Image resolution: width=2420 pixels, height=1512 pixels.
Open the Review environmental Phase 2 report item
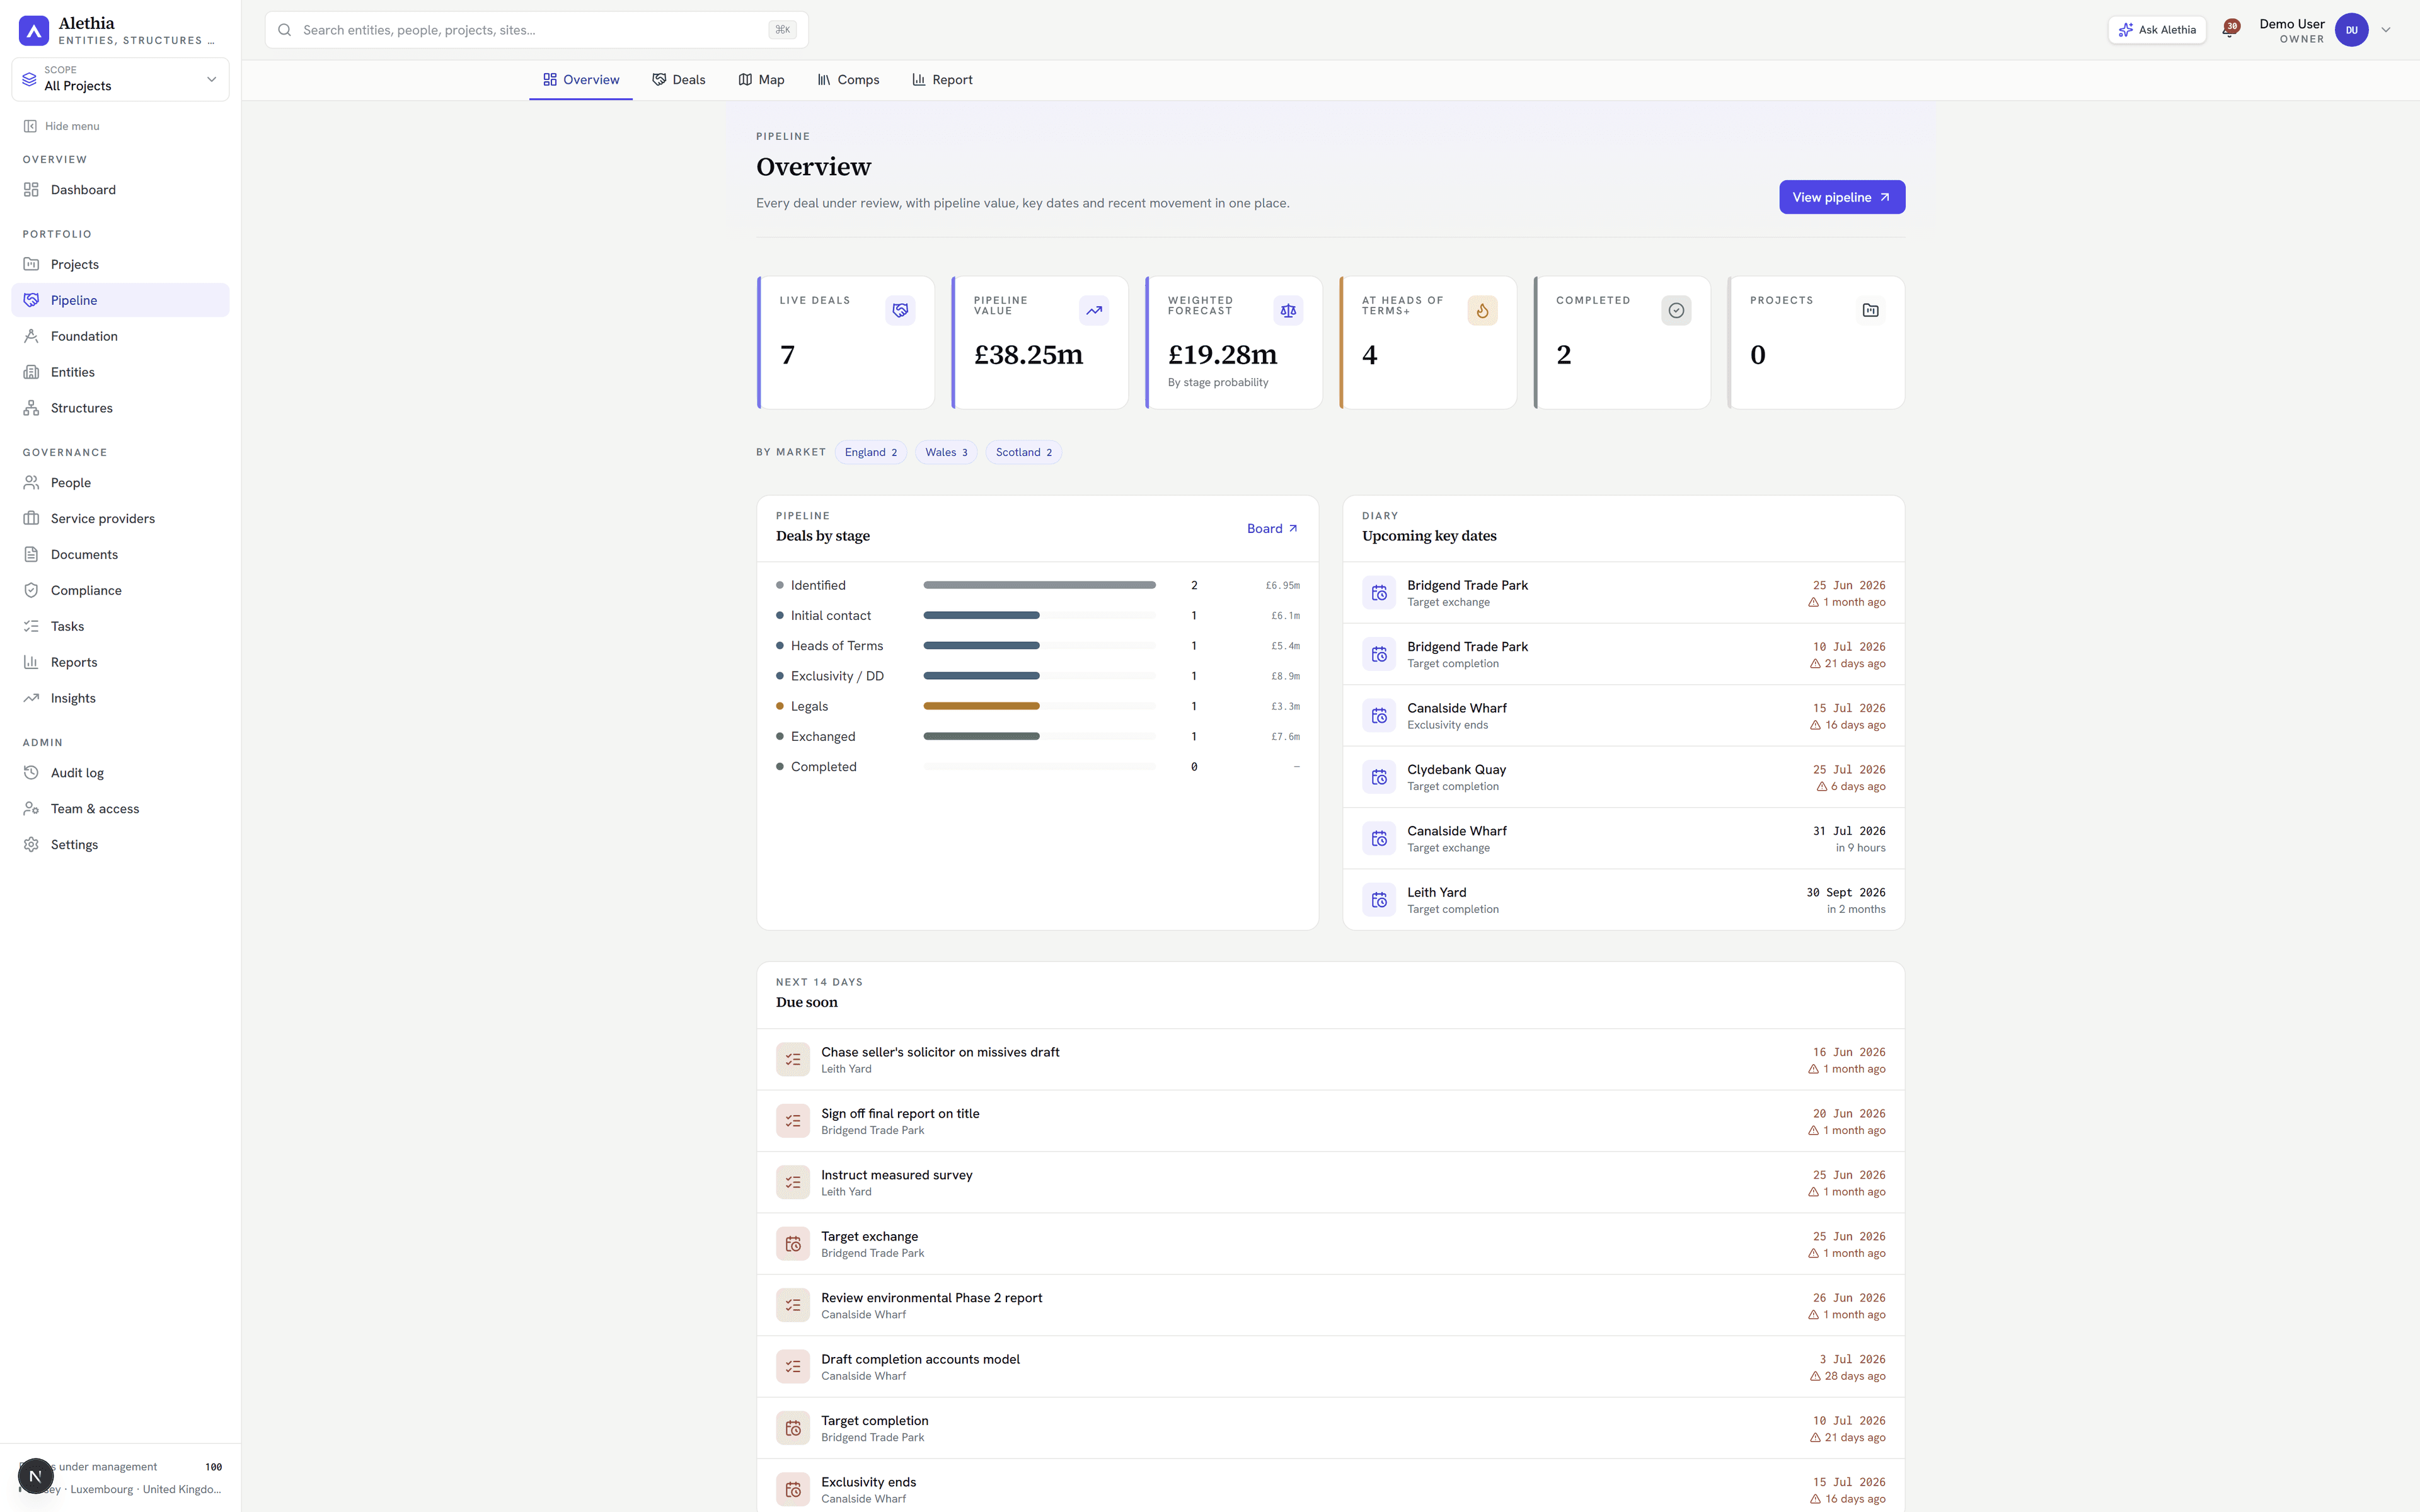point(1330,1305)
